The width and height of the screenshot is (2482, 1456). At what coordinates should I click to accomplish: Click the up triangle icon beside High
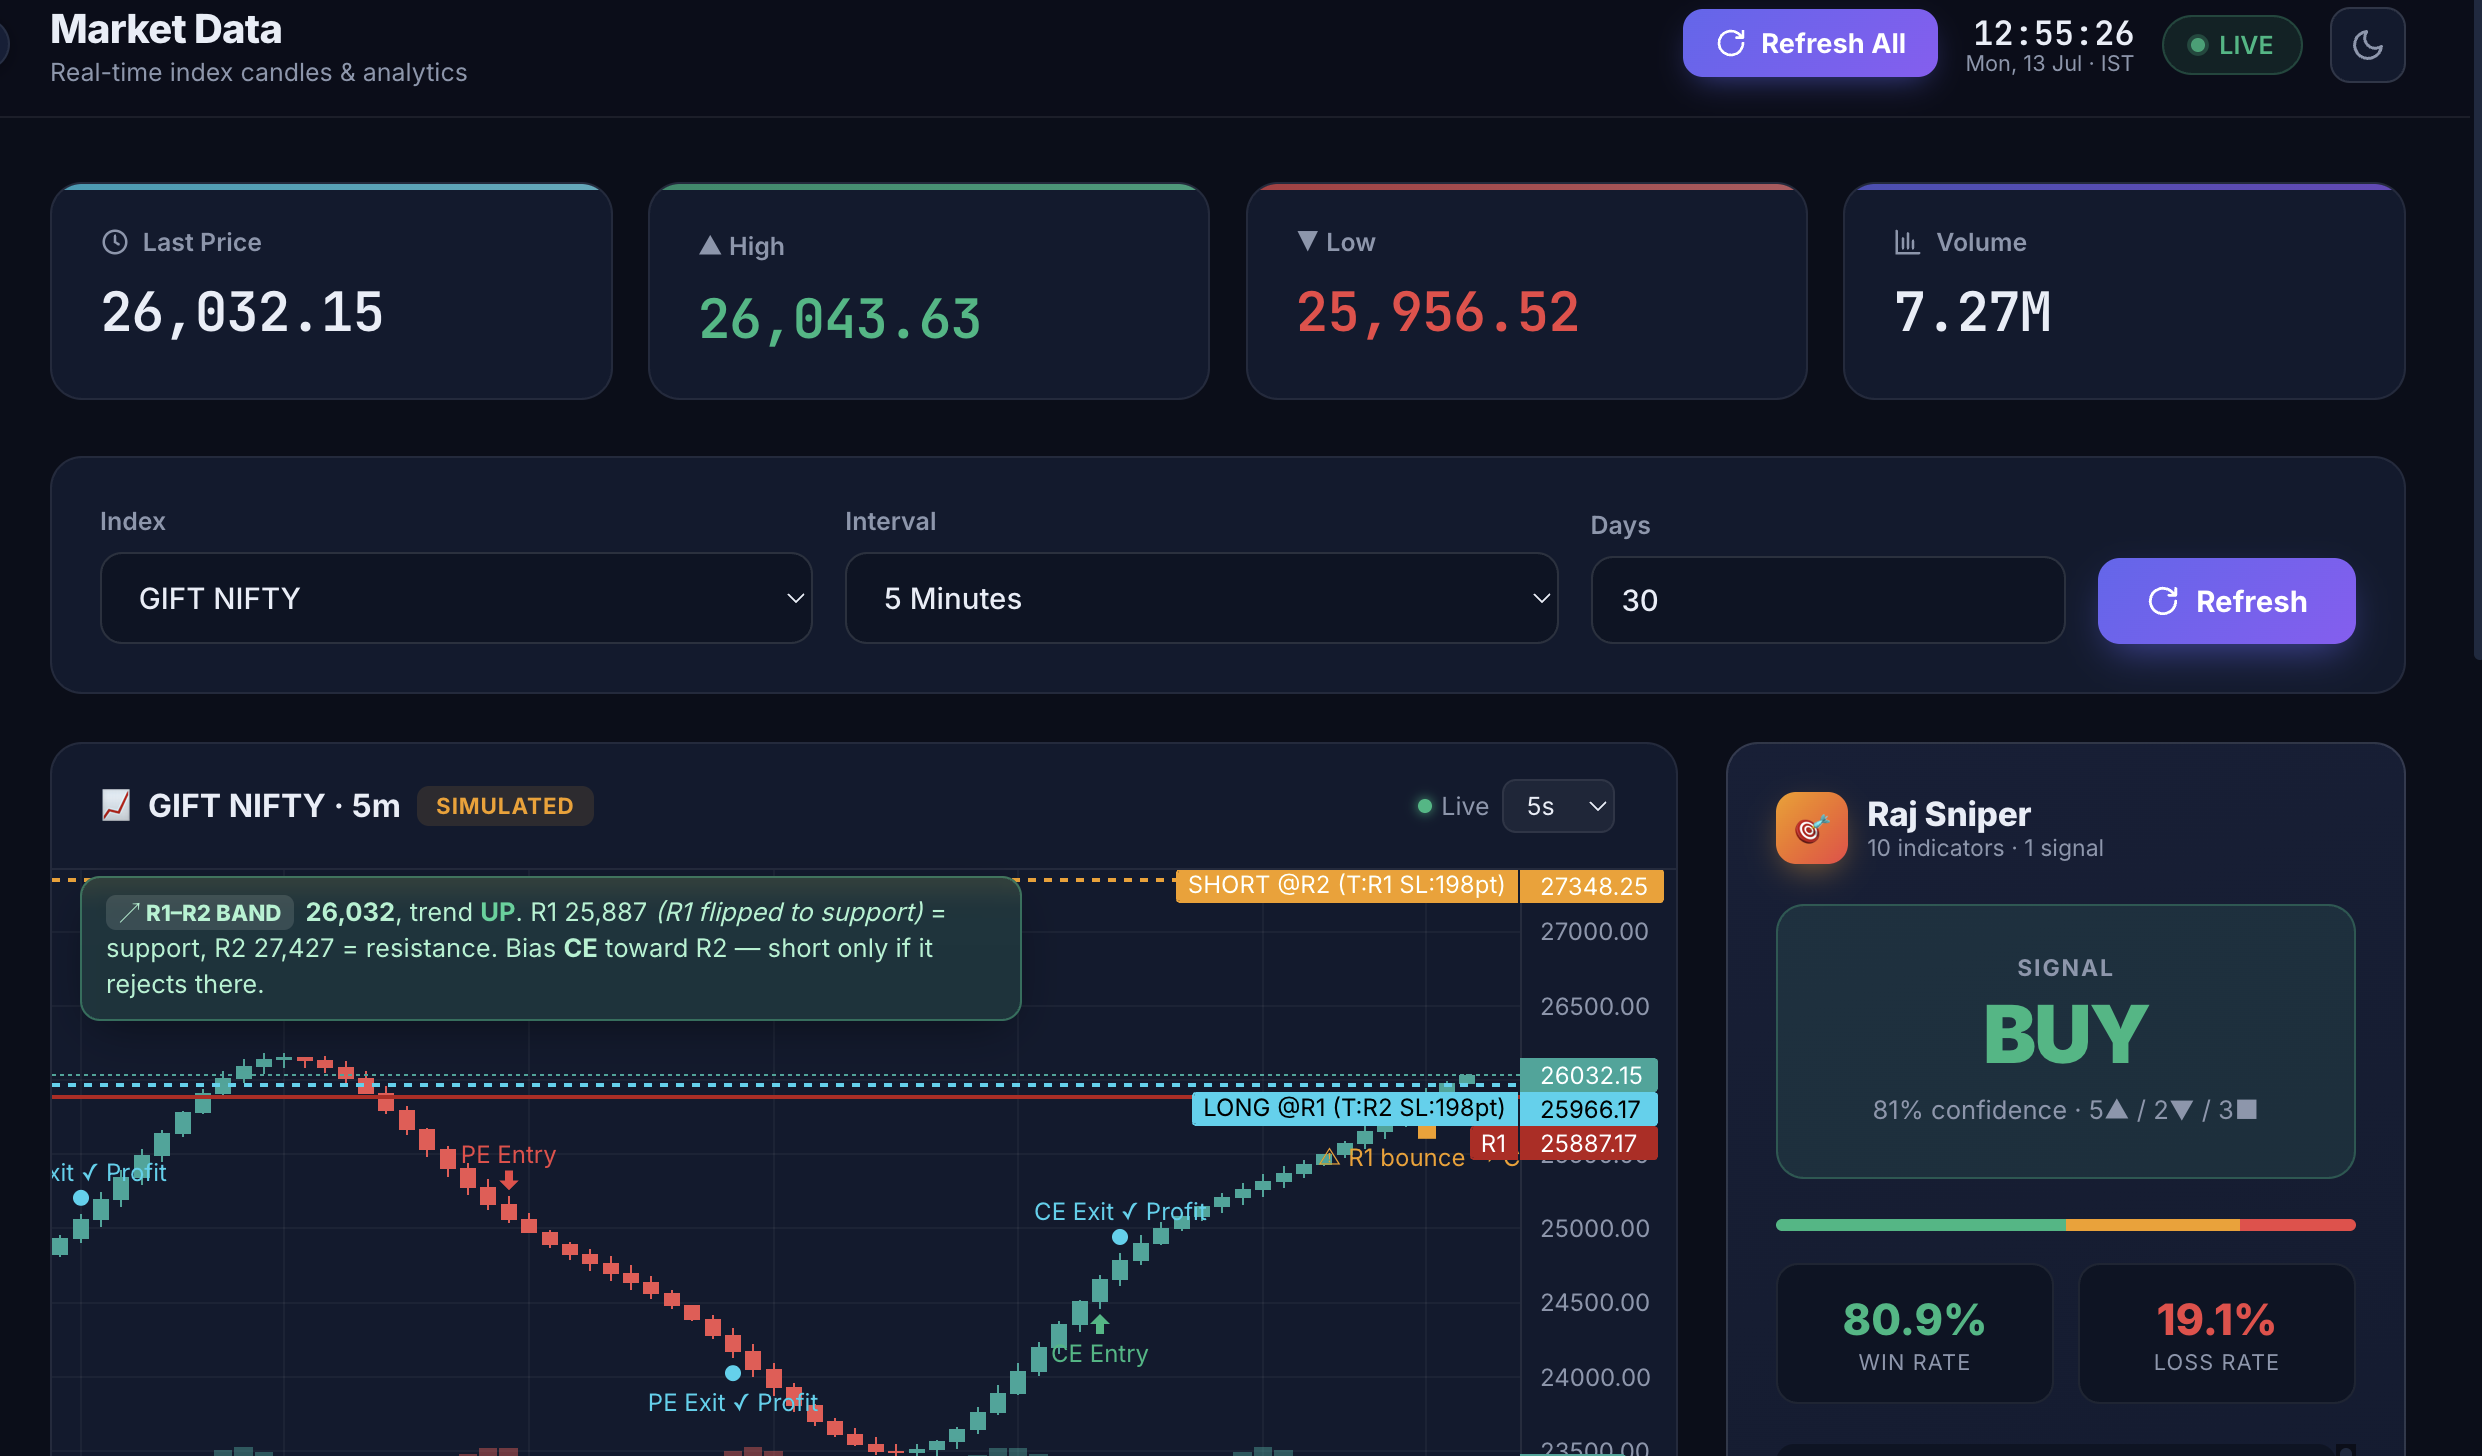pos(710,245)
